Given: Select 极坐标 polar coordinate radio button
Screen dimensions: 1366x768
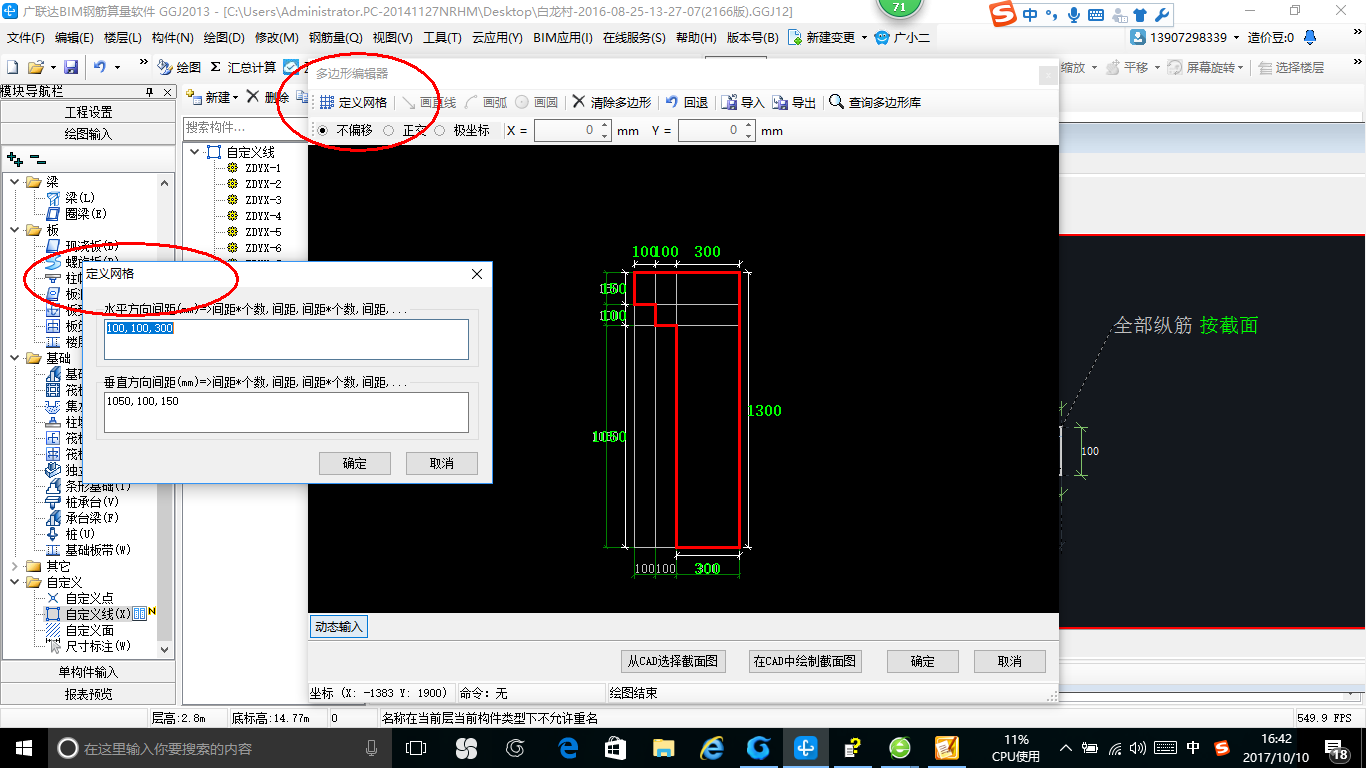Looking at the screenshot, I should pos(440,130).
